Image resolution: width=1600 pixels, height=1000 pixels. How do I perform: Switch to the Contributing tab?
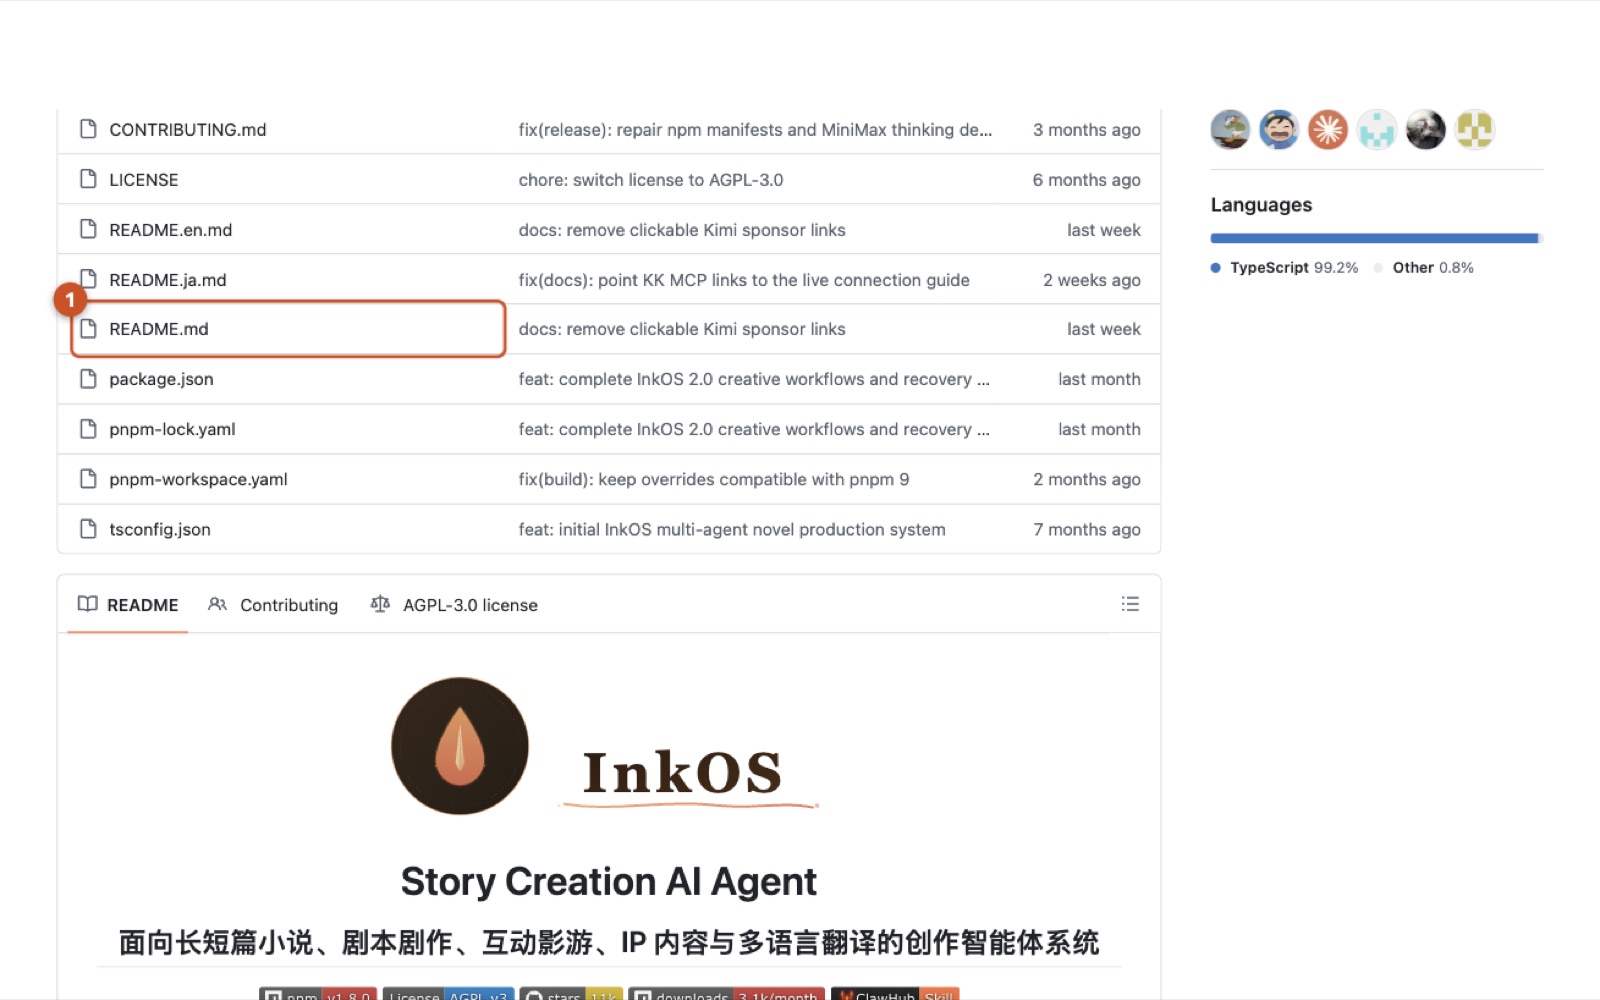point(273,605)
